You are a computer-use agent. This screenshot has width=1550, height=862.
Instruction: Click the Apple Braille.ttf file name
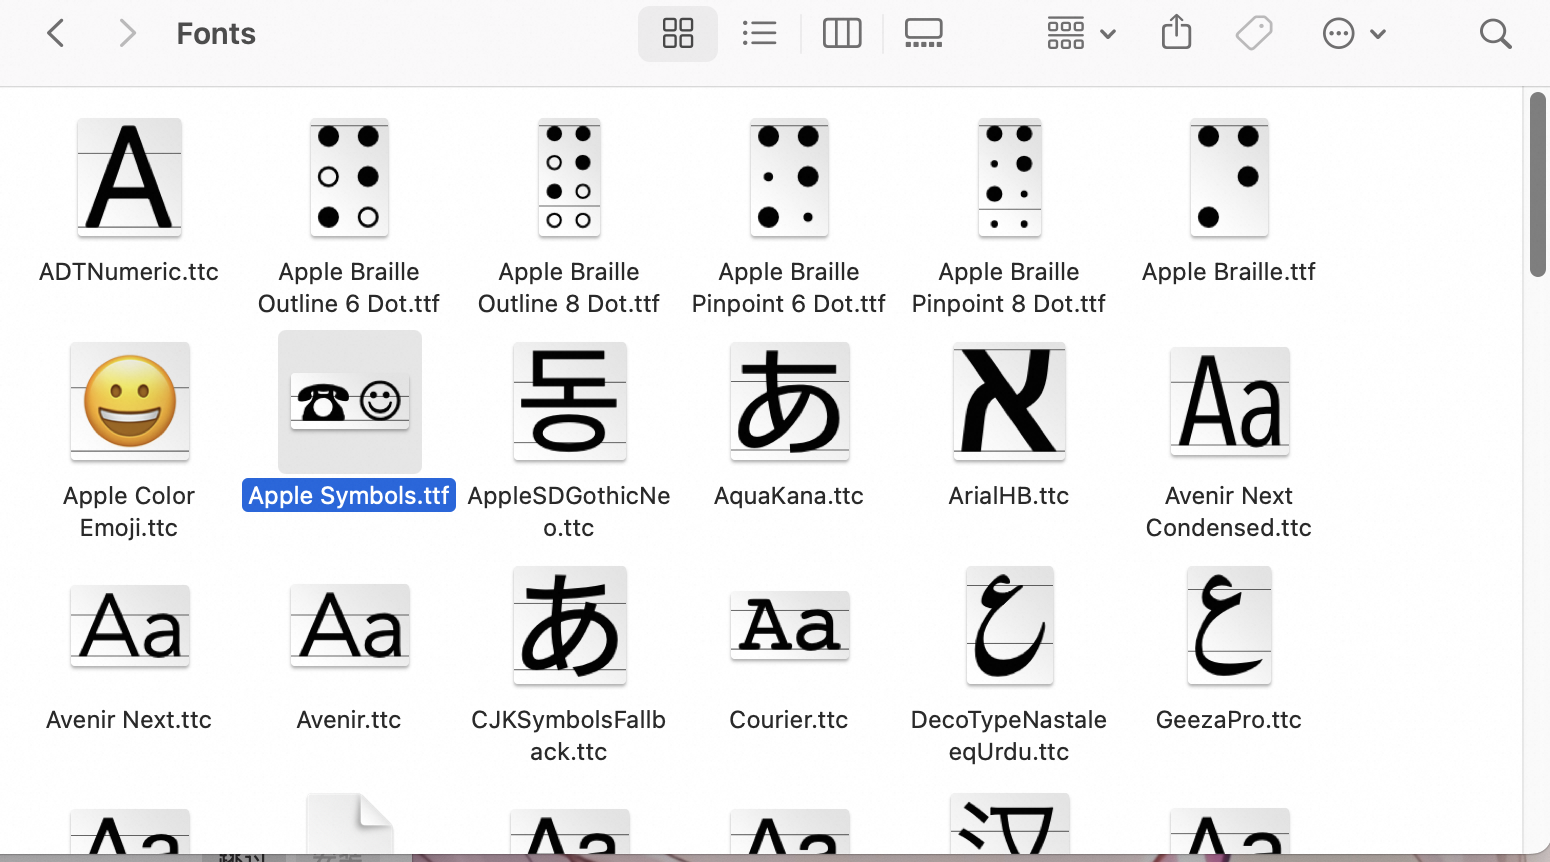point(1229,272)
